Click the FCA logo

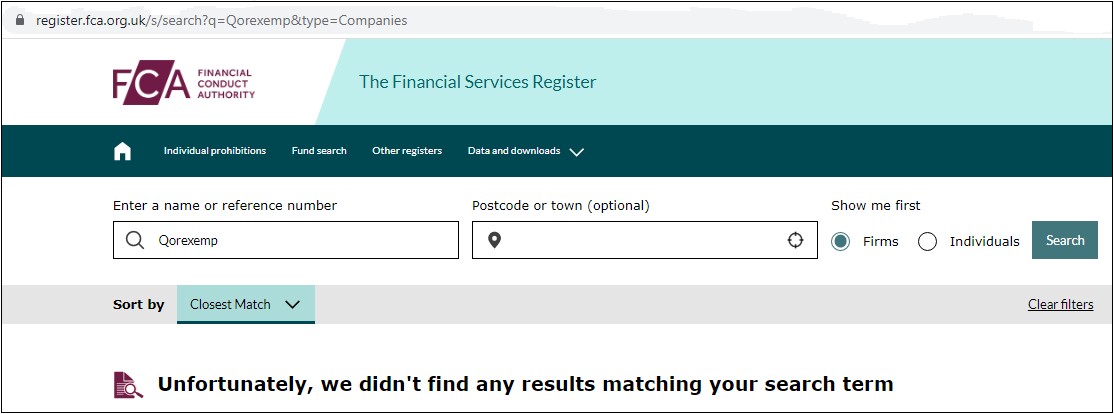[x=183, y=82]
